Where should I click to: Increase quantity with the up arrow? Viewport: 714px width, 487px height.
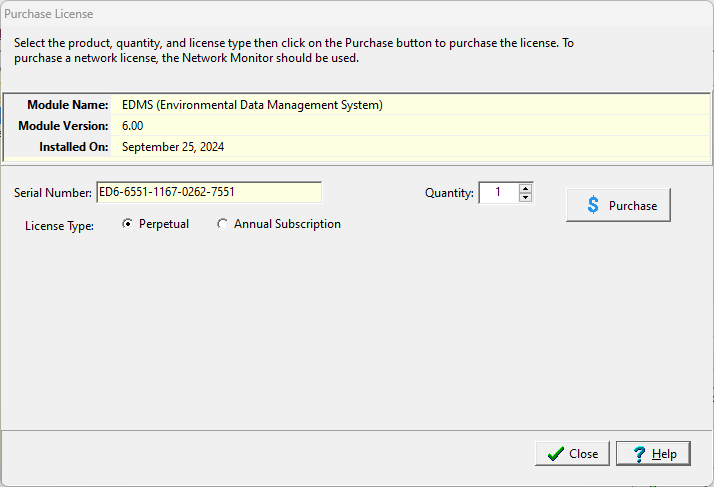(526, 187)
